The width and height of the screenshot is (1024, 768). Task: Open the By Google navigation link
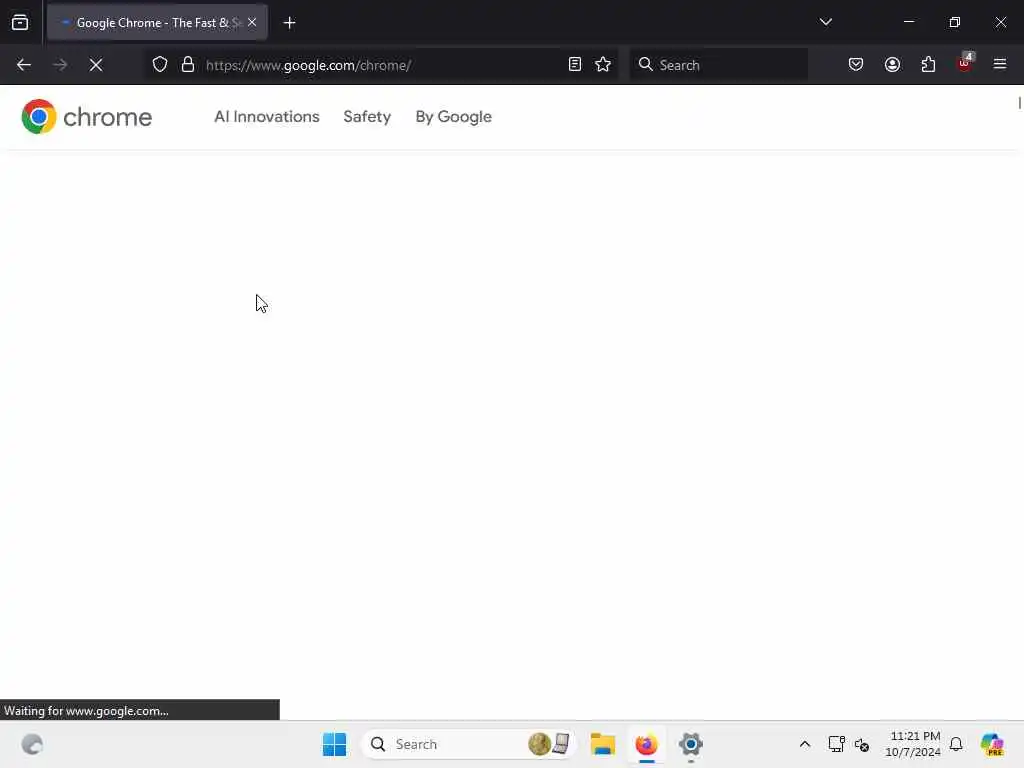453,117
